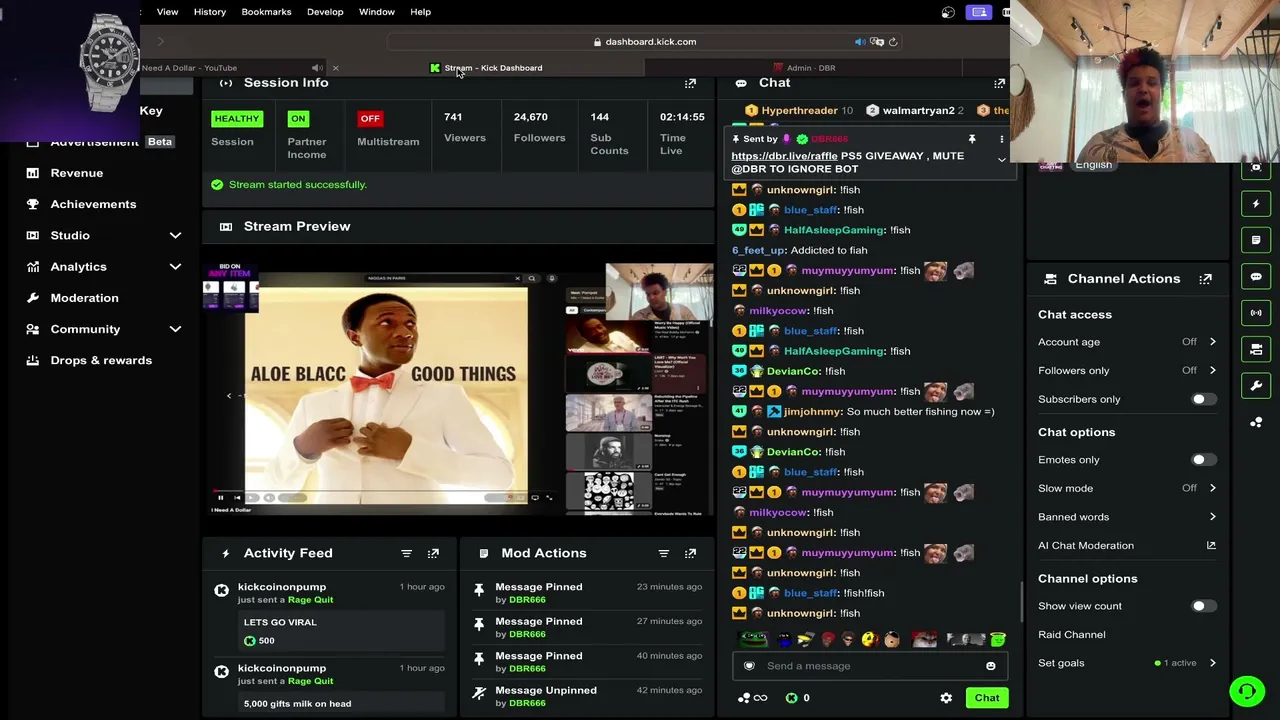Viewport: 1280px width, 720px height.
Task: Mute the dashboard.kick.com tab audio in address bar
Action: (859, 42)
